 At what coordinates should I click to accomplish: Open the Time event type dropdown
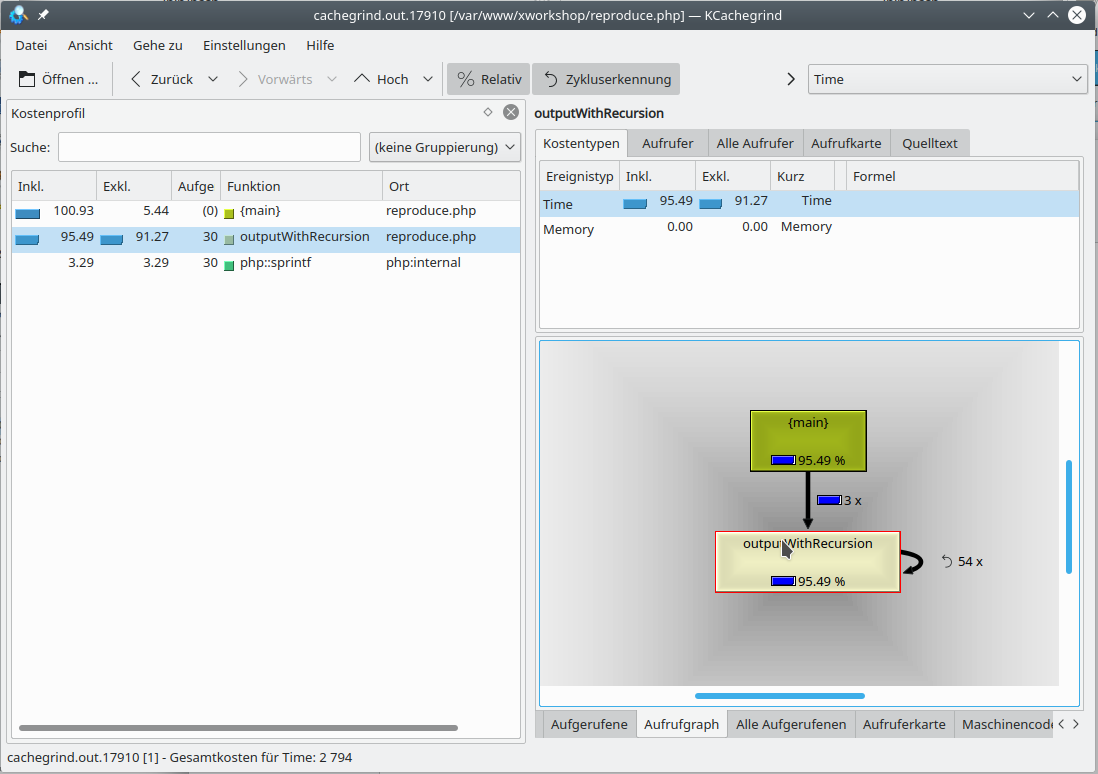coord(946,79)
